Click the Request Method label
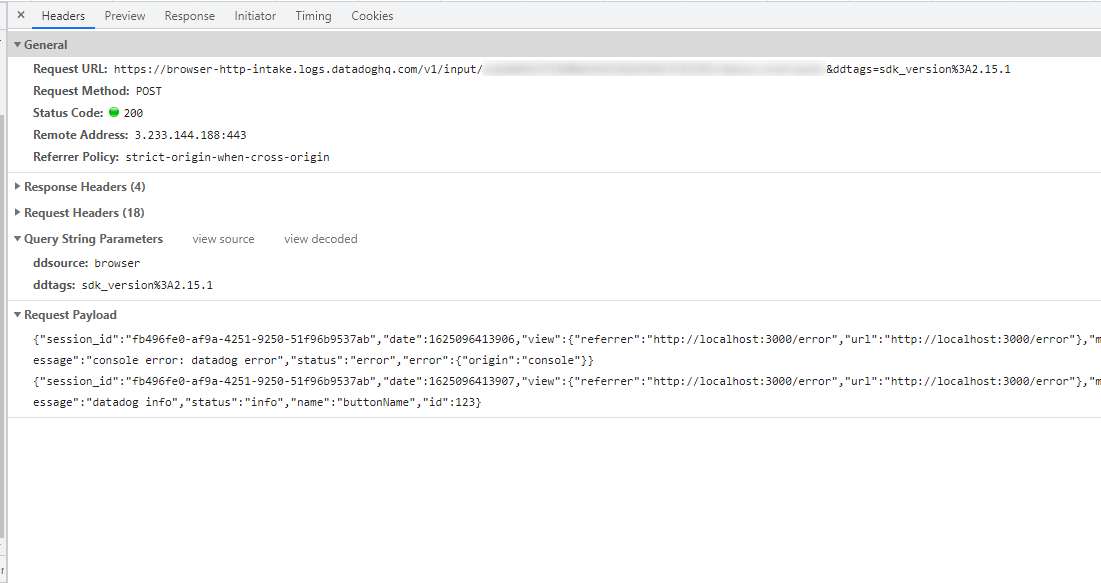This screenshot has height=583, width=1101. tap(81, 91)
